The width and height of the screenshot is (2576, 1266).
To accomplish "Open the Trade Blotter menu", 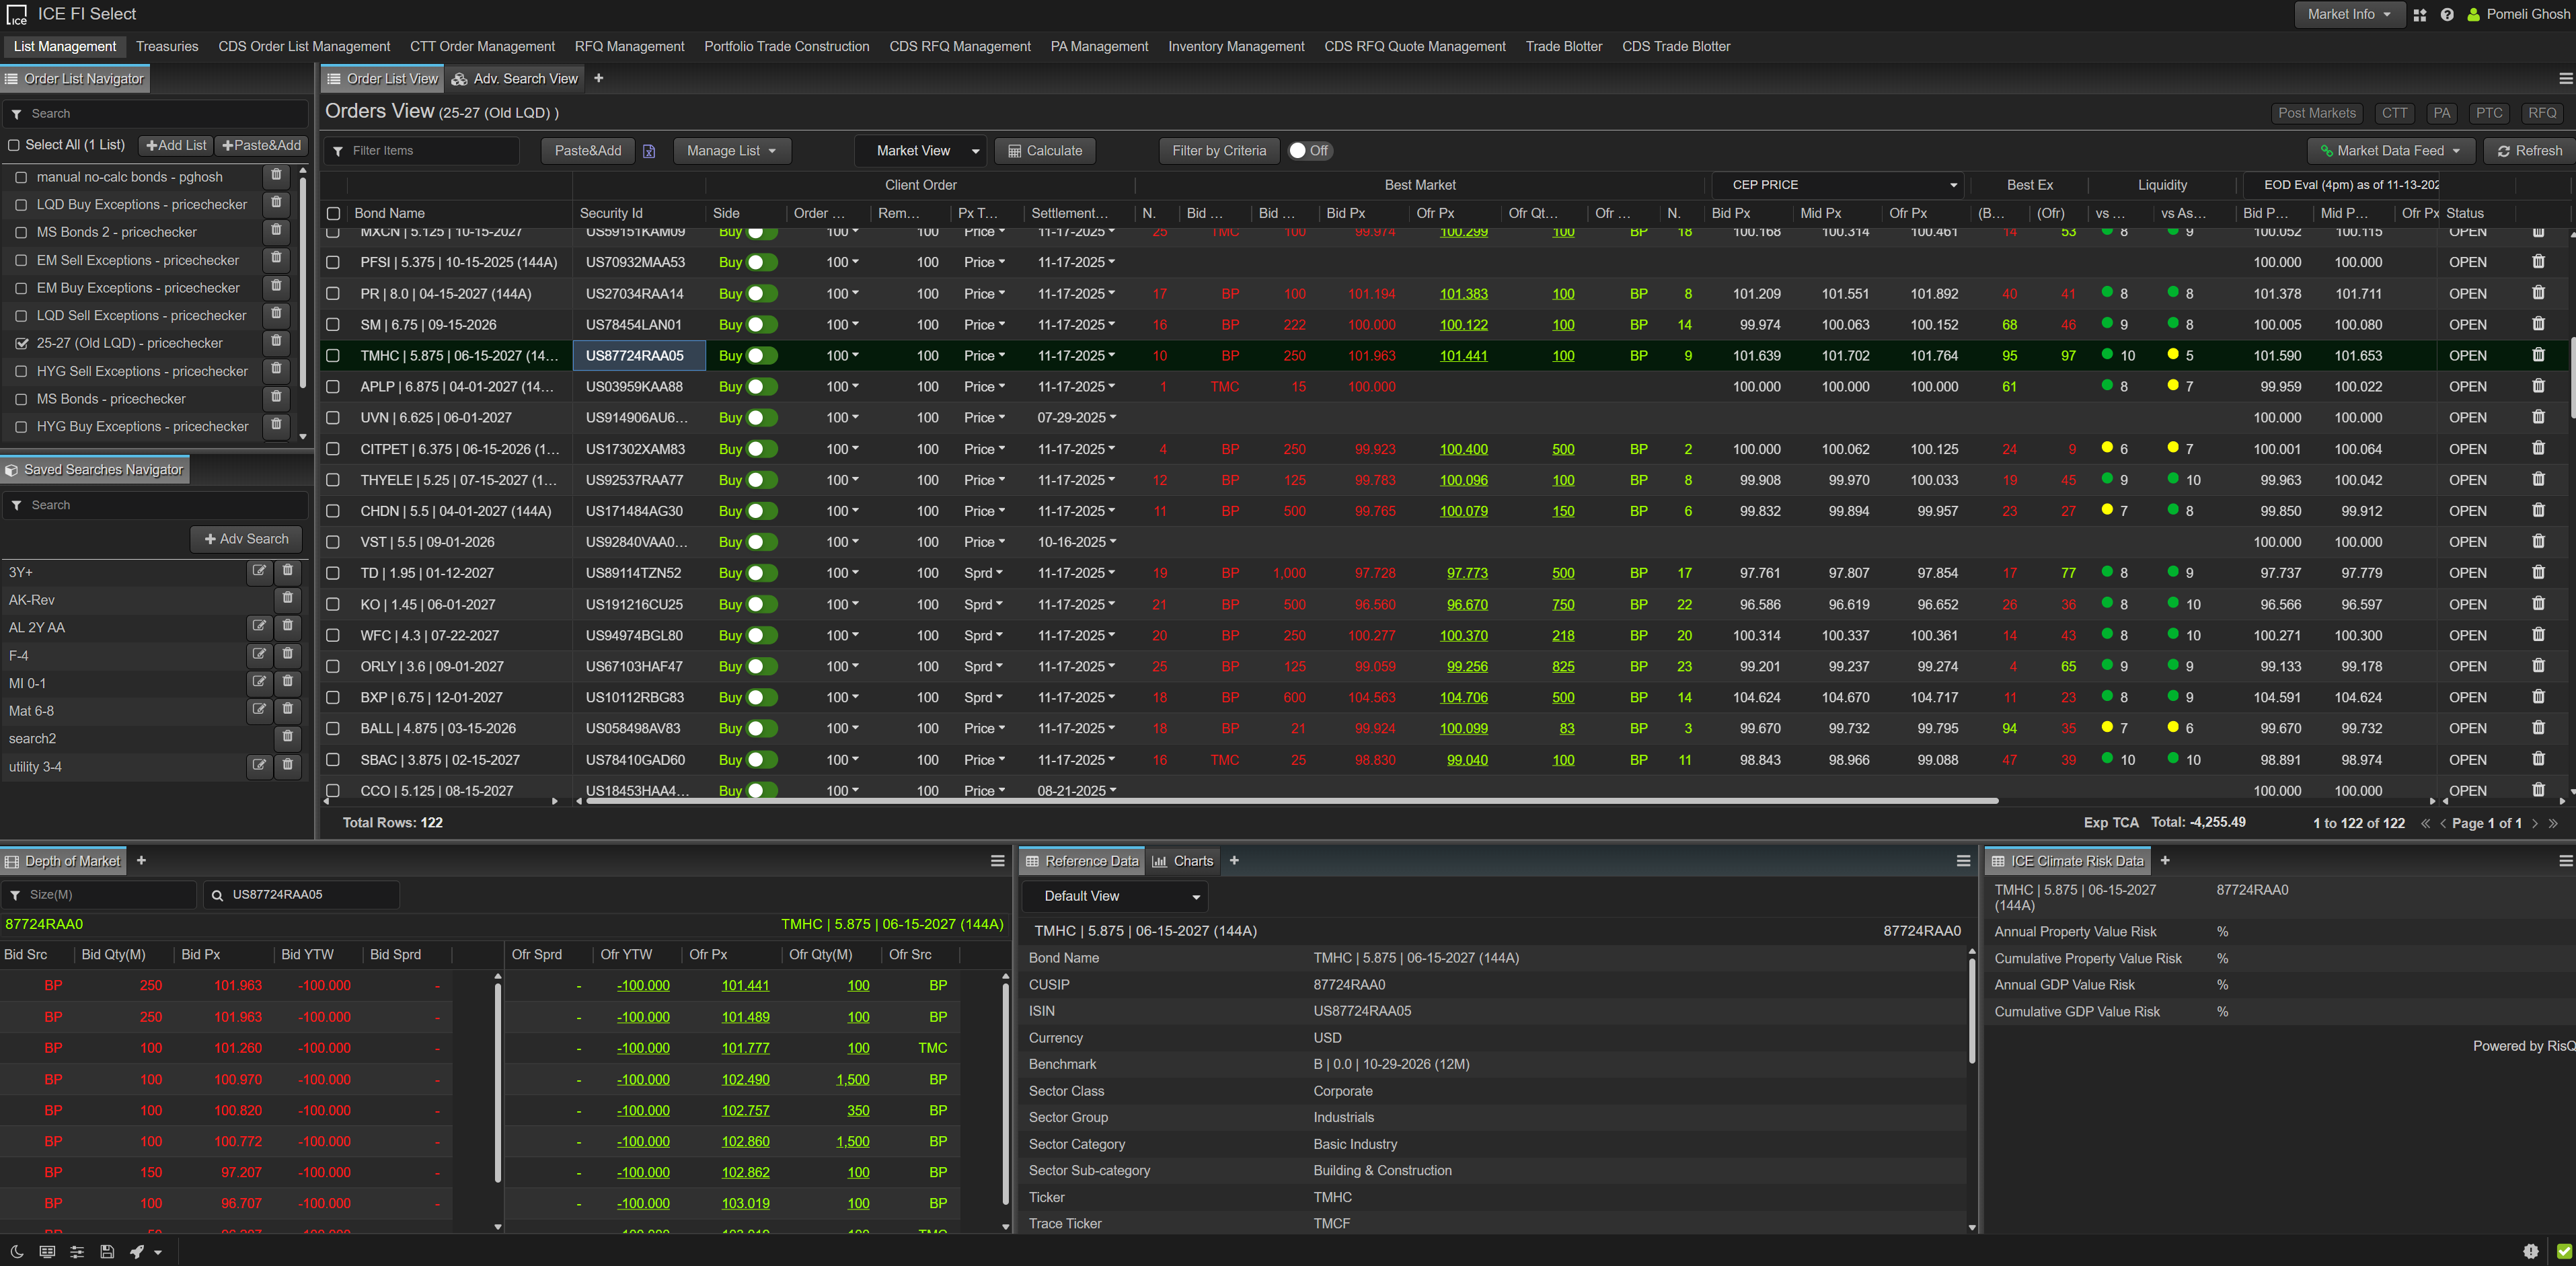I will (x=1563, y=46).
